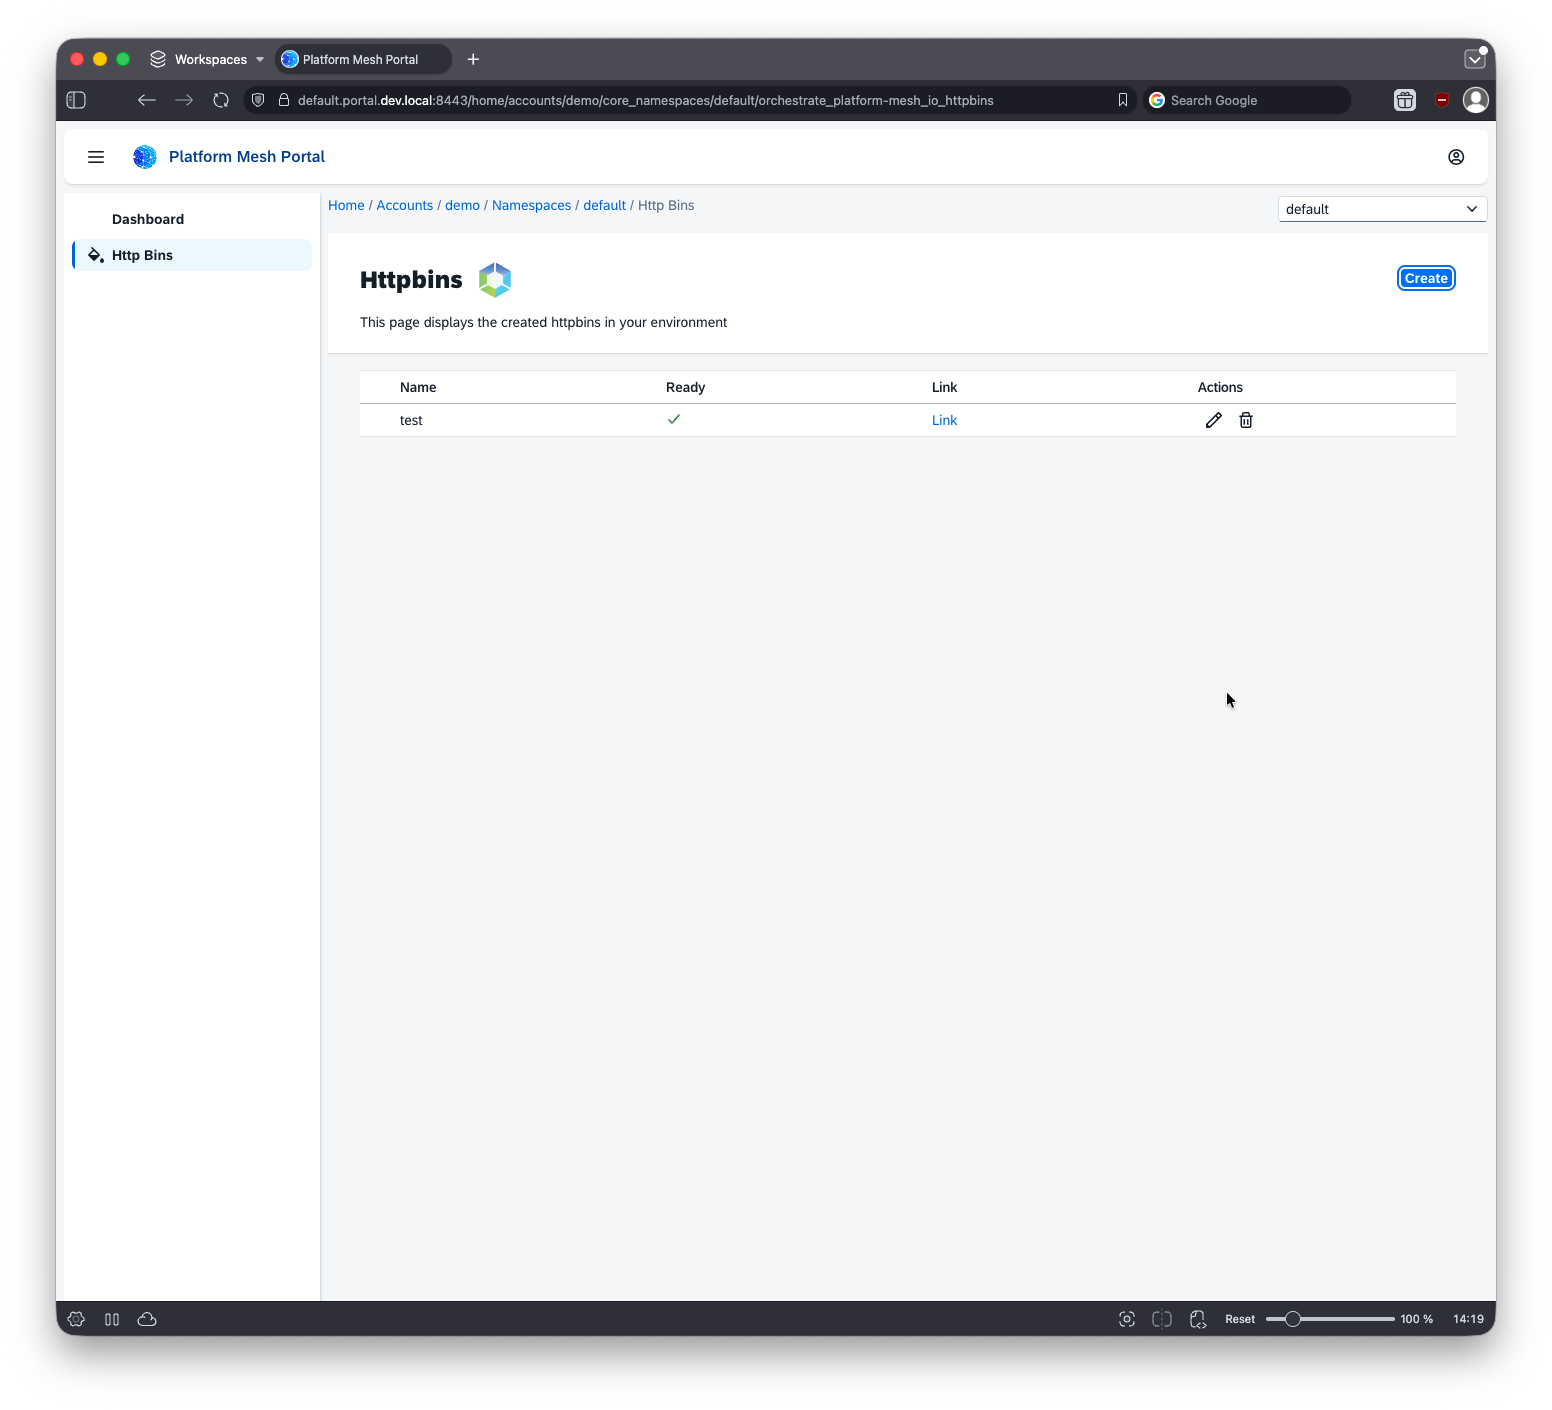Click the edit pencil icon for test
The height and width of the screenshot is (1410, 1552).
1213,420
